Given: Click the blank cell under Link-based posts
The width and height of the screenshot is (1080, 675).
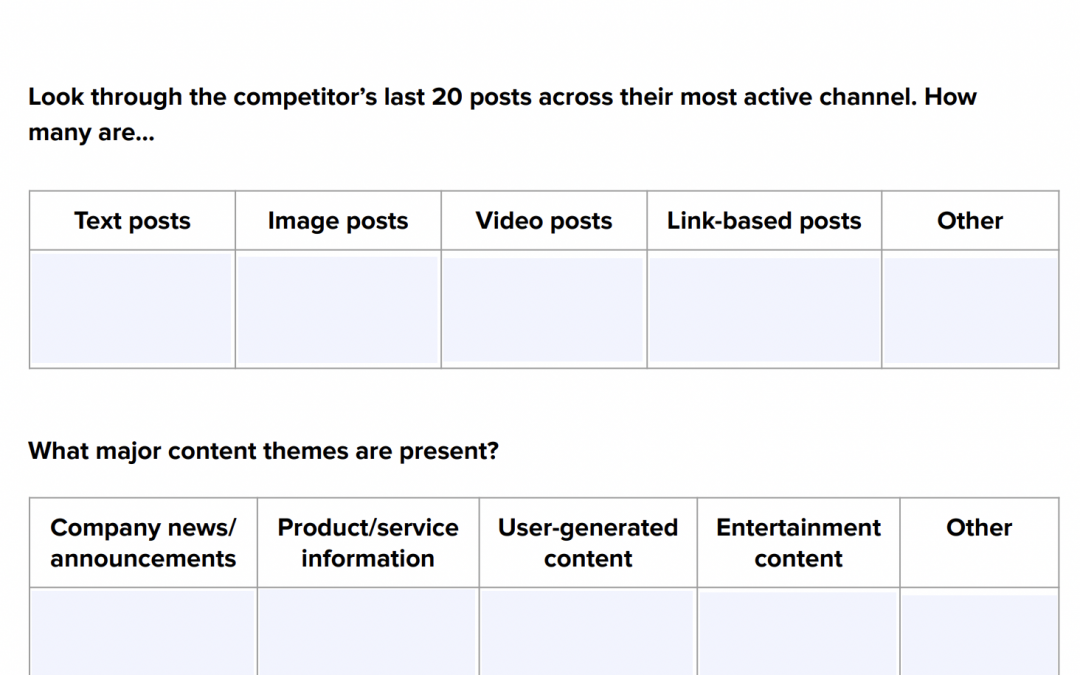Looking at the screenshot, I should pos(764,308).
